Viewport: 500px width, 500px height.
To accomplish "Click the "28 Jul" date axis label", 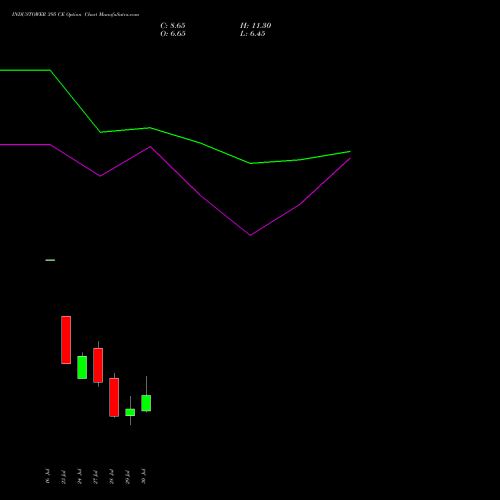I will (x=111, y=477).
